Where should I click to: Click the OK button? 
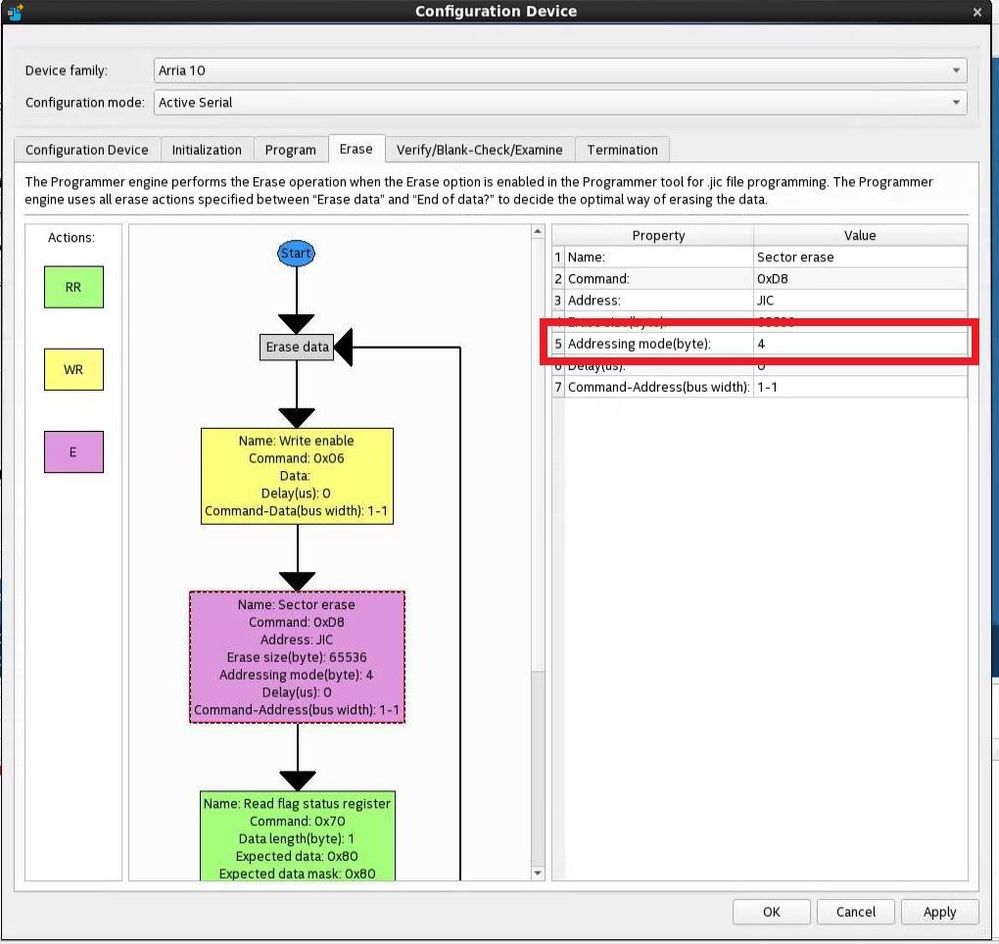[x=772, y=912]
